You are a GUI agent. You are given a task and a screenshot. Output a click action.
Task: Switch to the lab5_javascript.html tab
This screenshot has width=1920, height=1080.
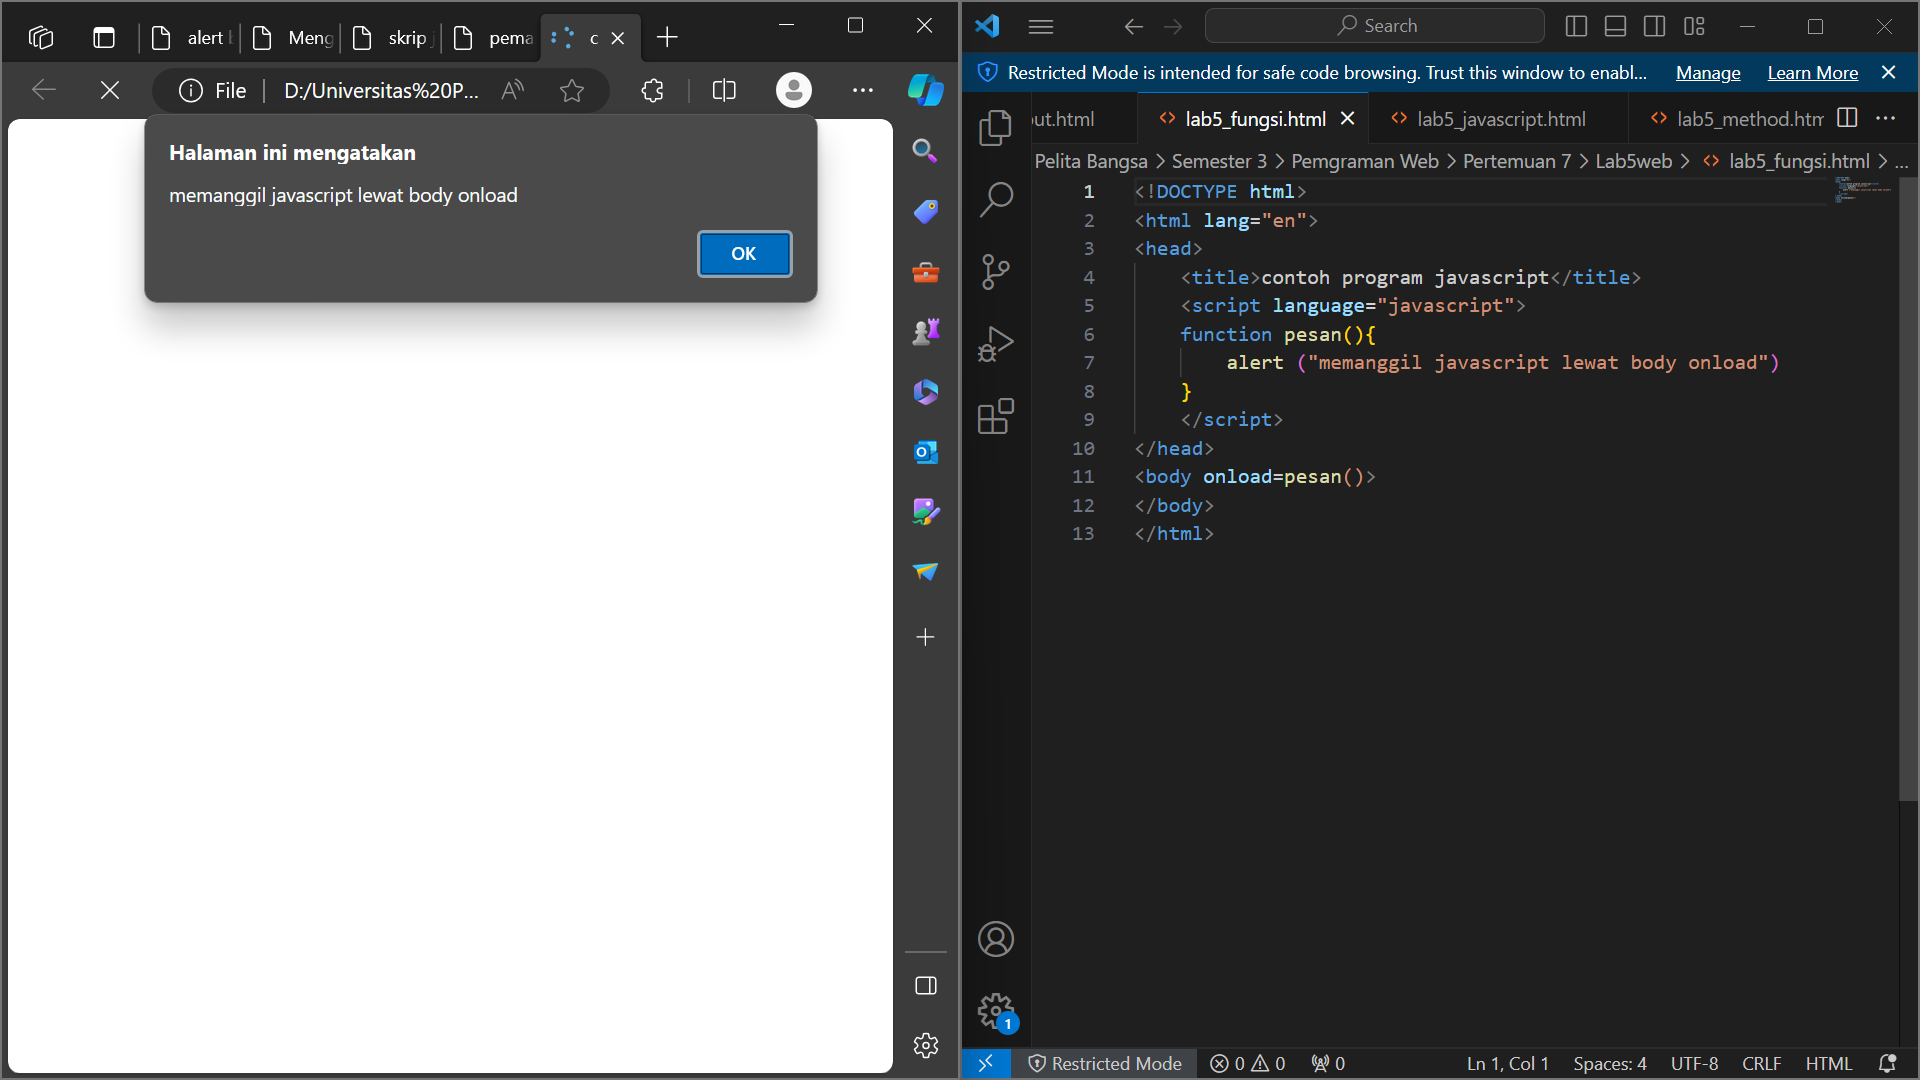click(1500, 118)
